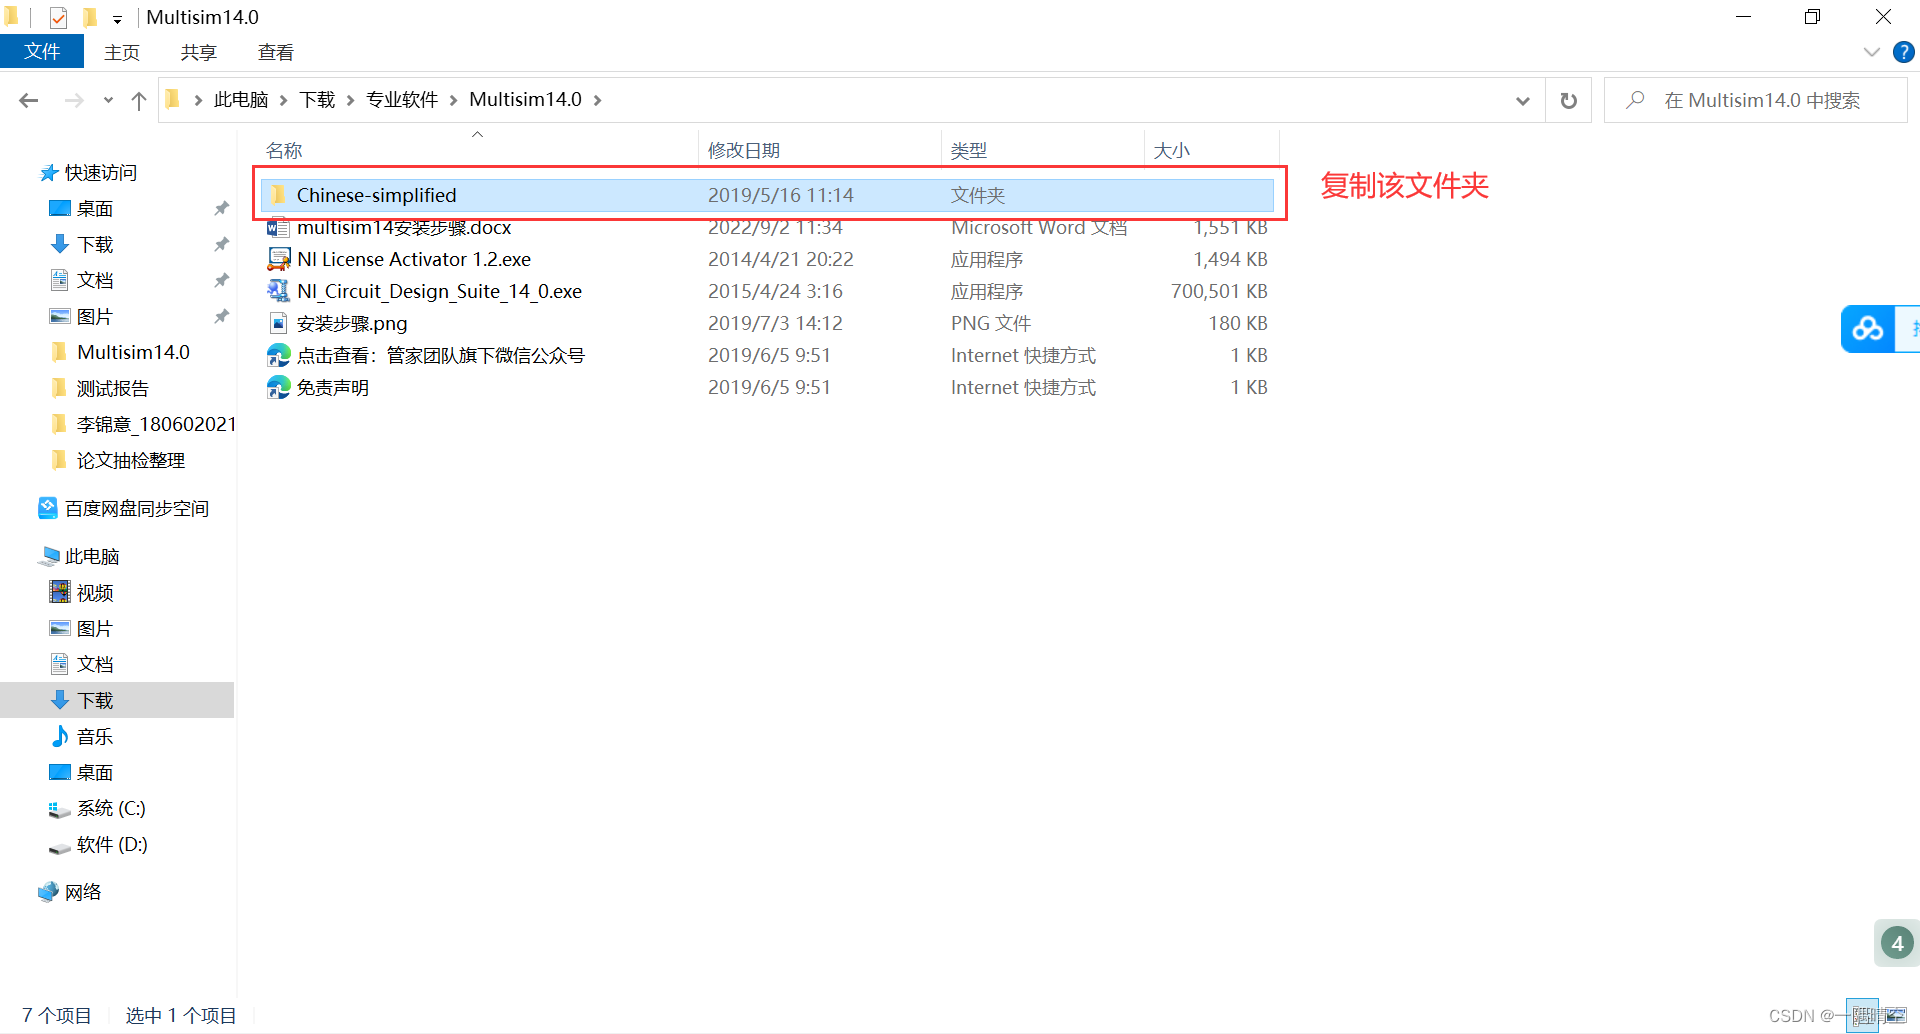
Task: Open 李锦意_180602021 folder in sidebar
Action: click(156, 425)
